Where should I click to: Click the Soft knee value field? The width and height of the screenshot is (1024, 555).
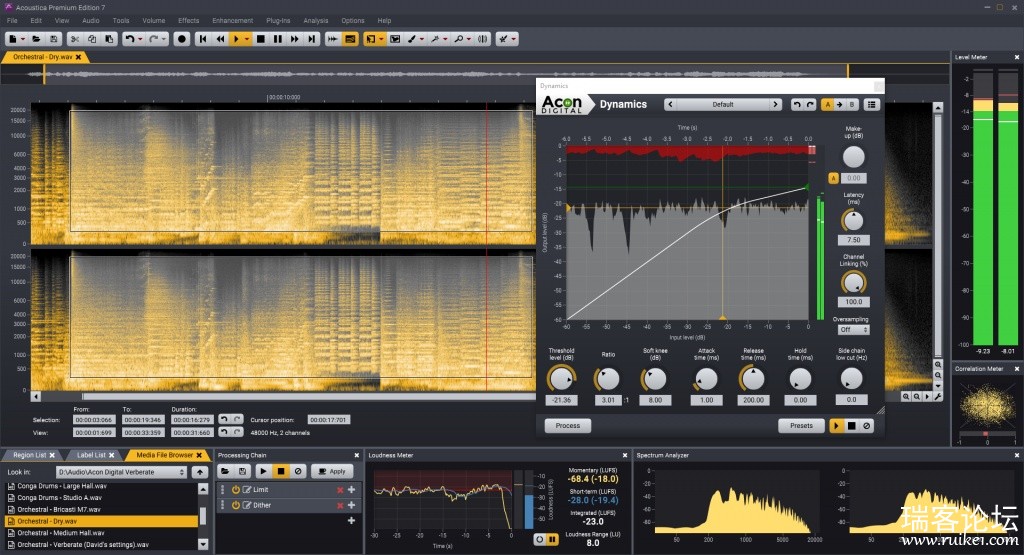(655, 400)
